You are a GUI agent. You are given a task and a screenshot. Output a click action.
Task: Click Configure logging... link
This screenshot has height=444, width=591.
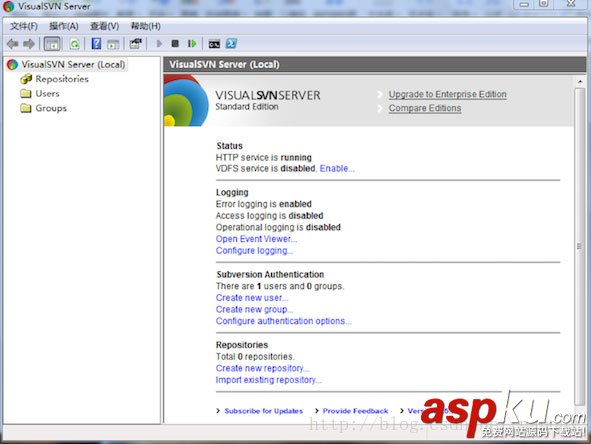(254, 251)
